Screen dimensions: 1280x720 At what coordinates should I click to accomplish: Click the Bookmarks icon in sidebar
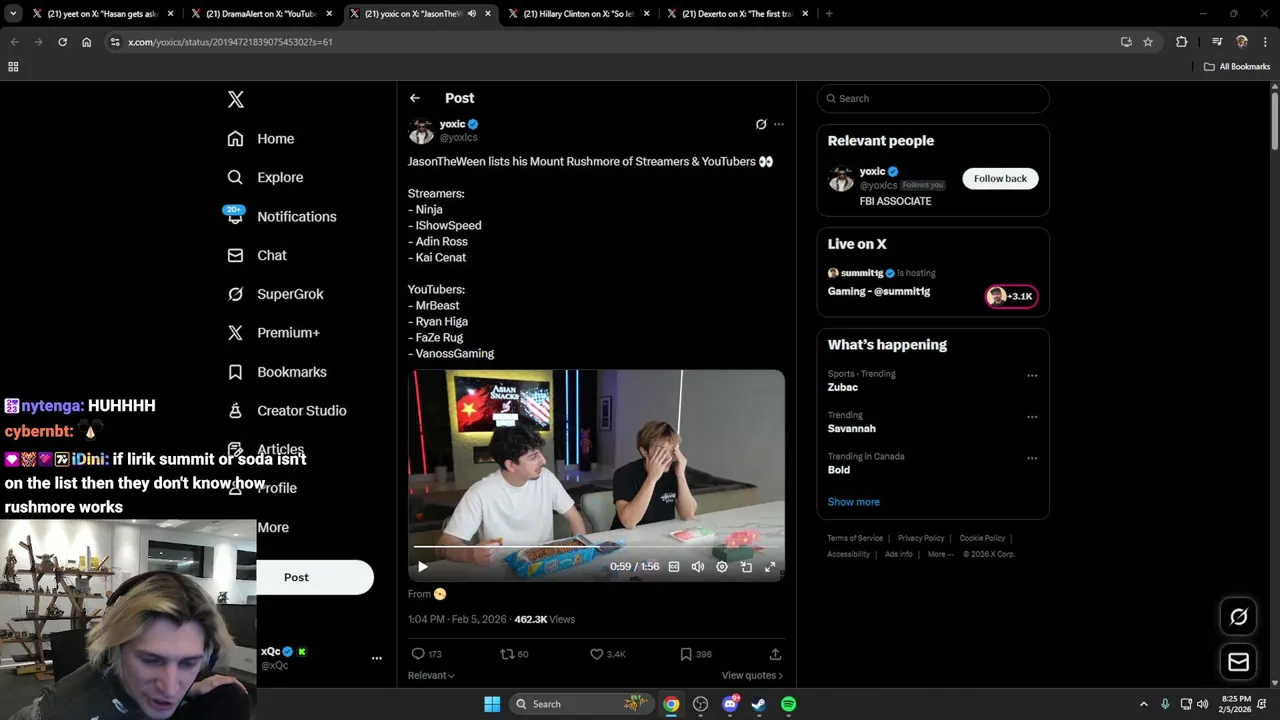tap(235, 372)
